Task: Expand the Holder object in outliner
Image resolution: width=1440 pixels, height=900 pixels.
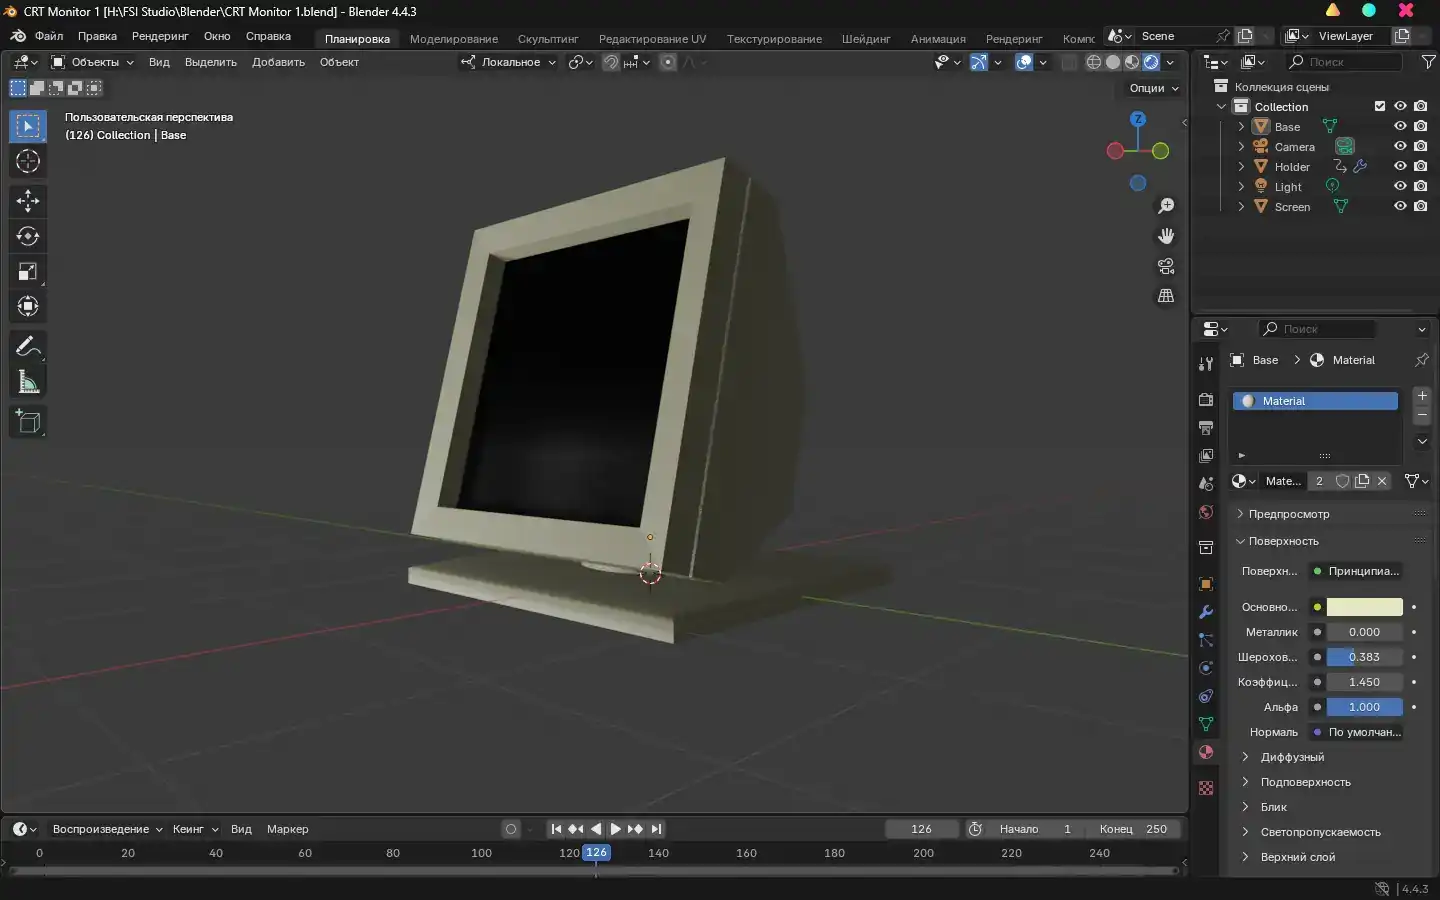Action: 1241,167
